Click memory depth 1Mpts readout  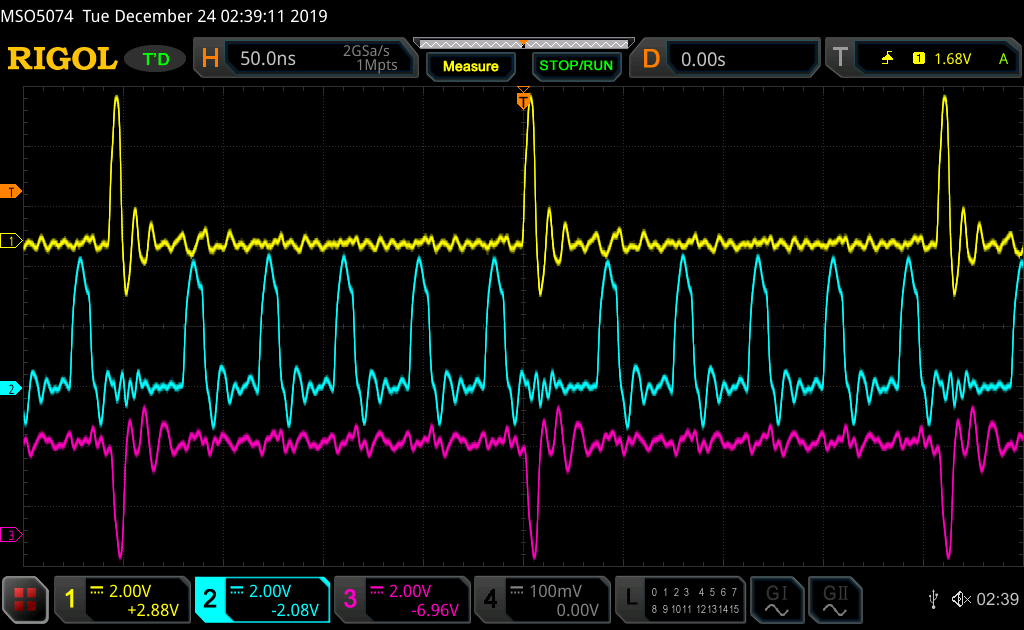[x=377, y=65]
